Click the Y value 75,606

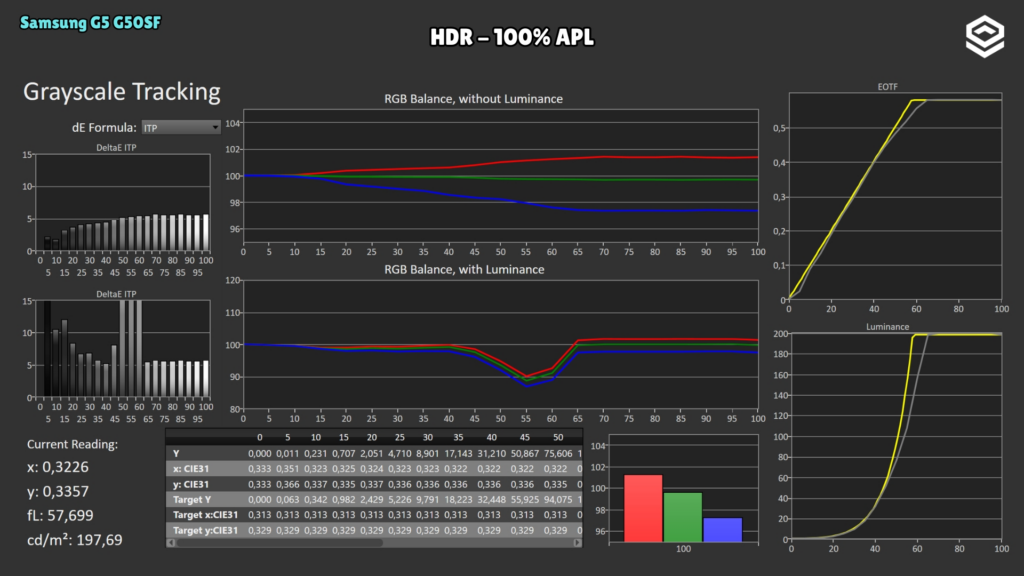(x=558, y=453)
